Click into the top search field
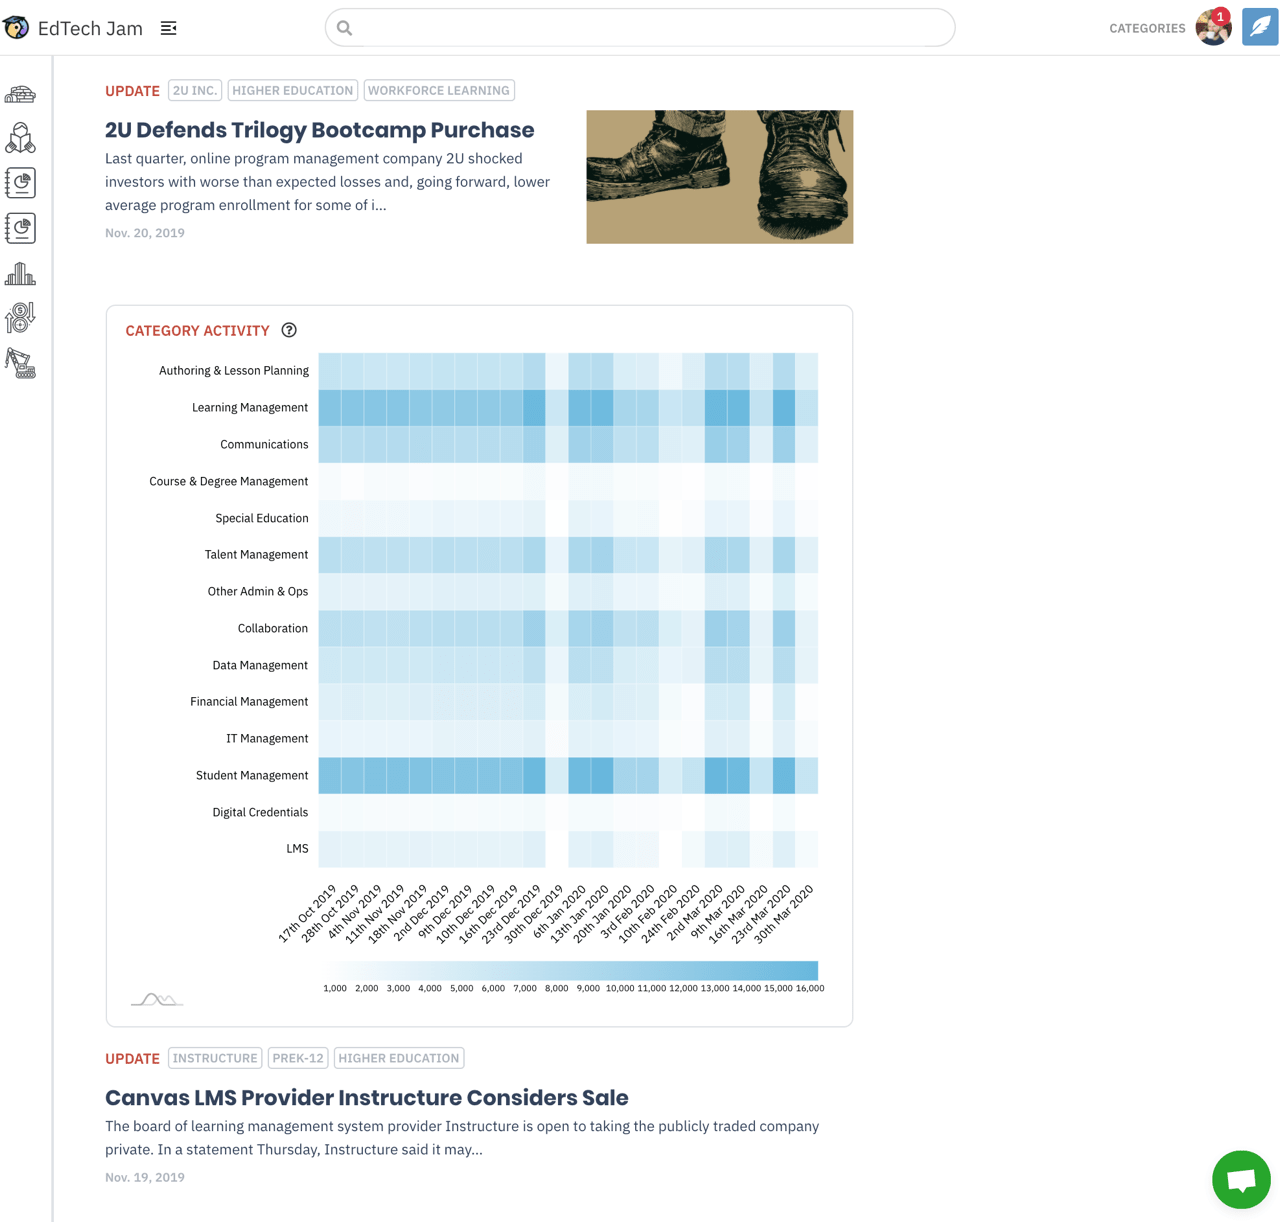1280x1222 pixels. click(x=640, y=28)
